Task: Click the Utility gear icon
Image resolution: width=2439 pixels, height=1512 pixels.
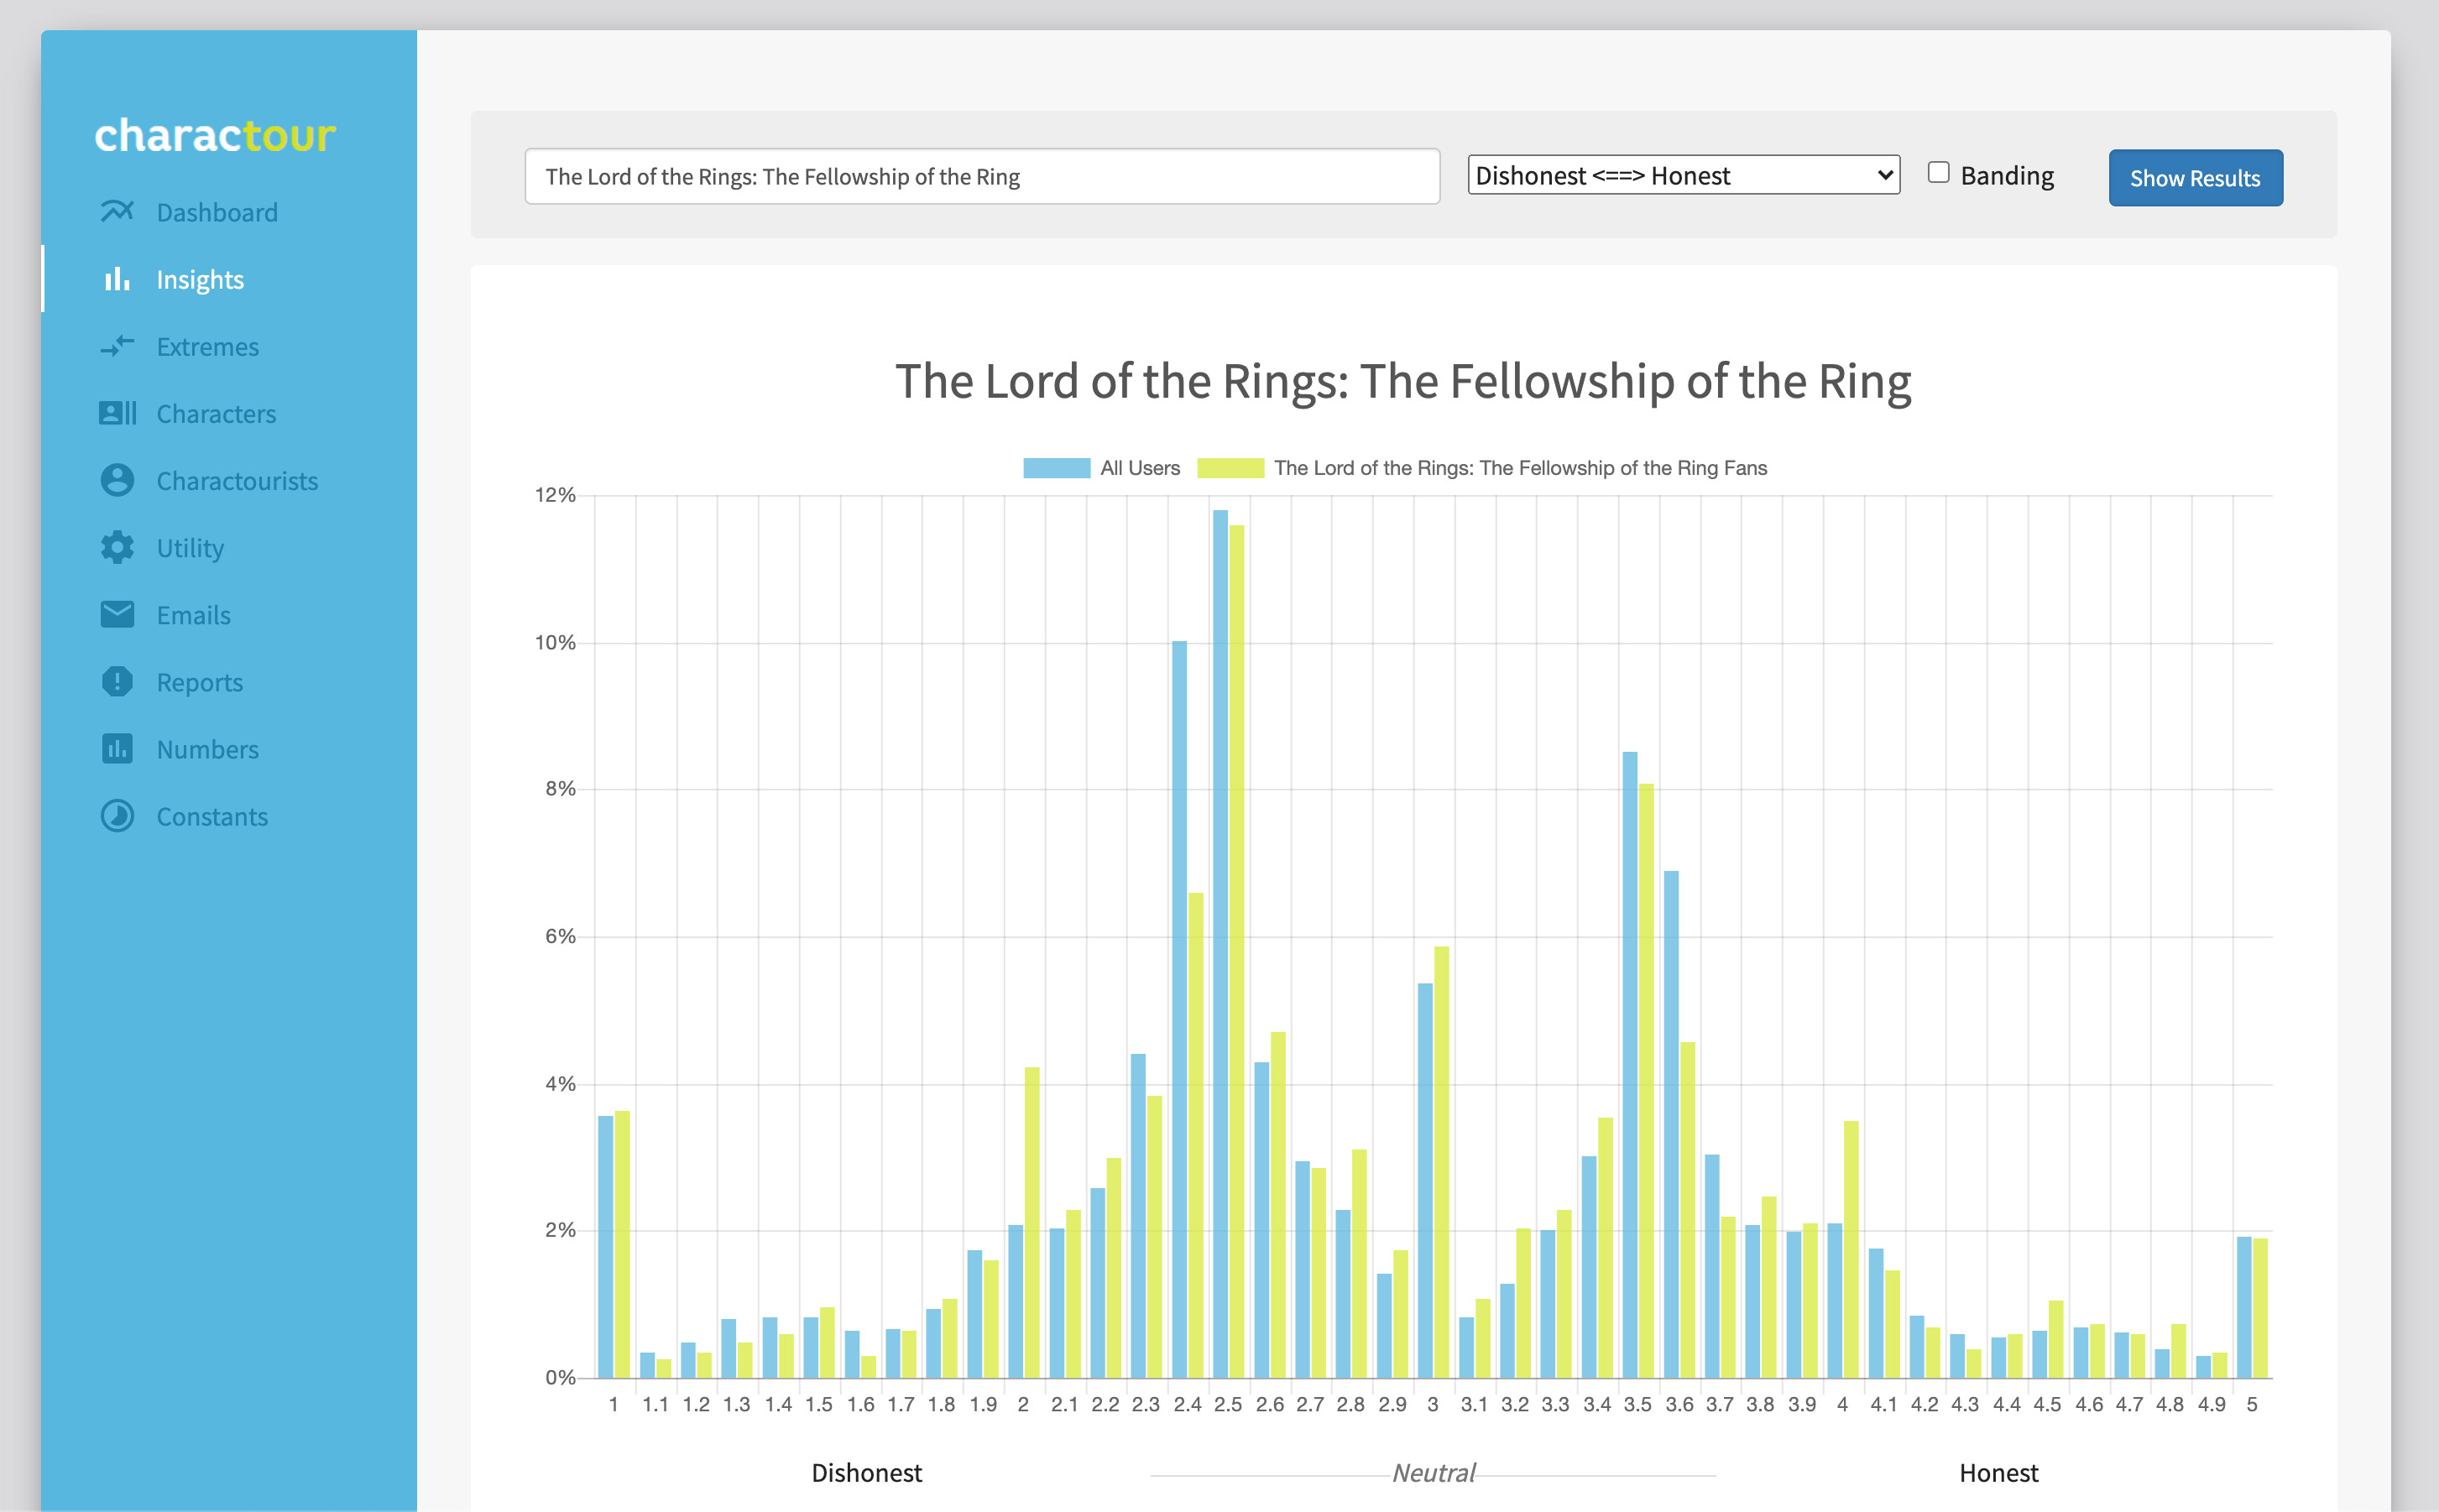Action: [117, 547]
